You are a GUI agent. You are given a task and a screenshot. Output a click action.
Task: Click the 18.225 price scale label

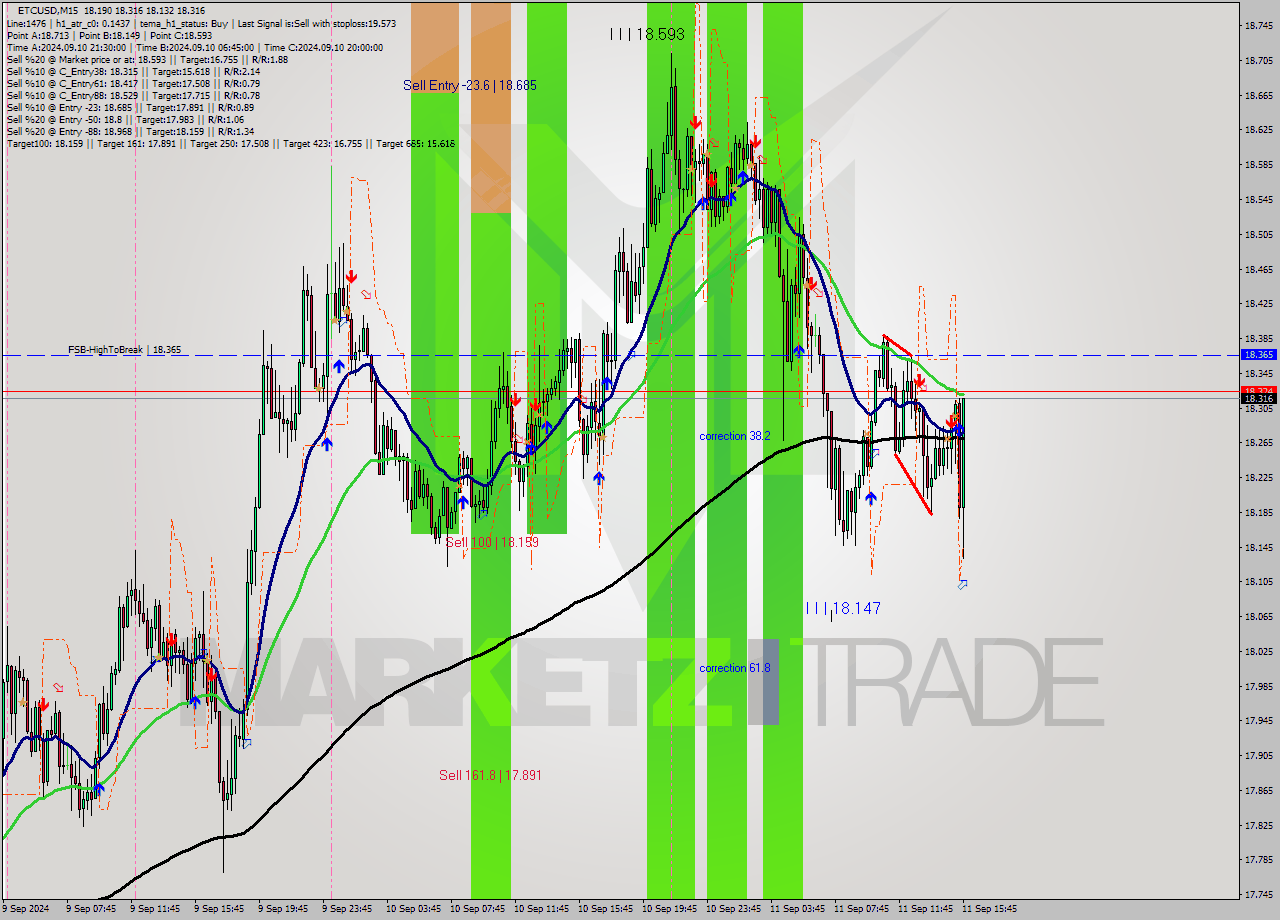click(x=1258, y=478)
